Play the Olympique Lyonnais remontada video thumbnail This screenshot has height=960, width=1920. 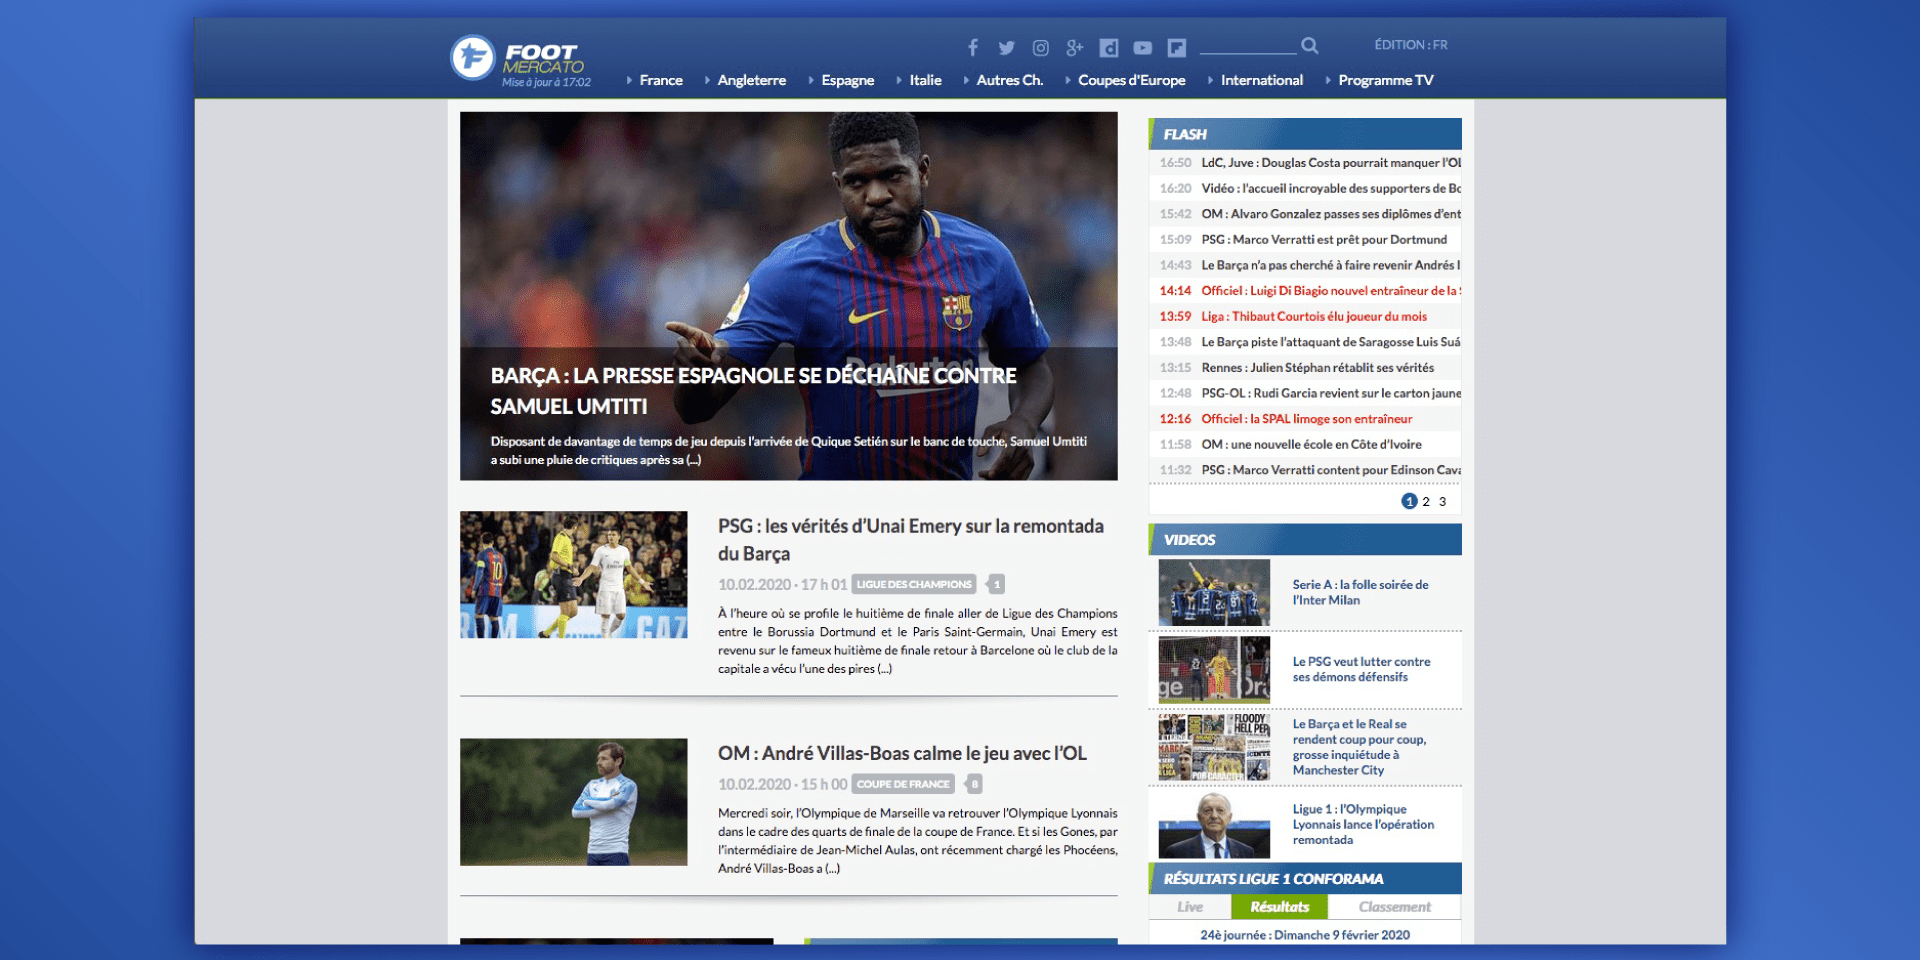[x=1214, y=825]
